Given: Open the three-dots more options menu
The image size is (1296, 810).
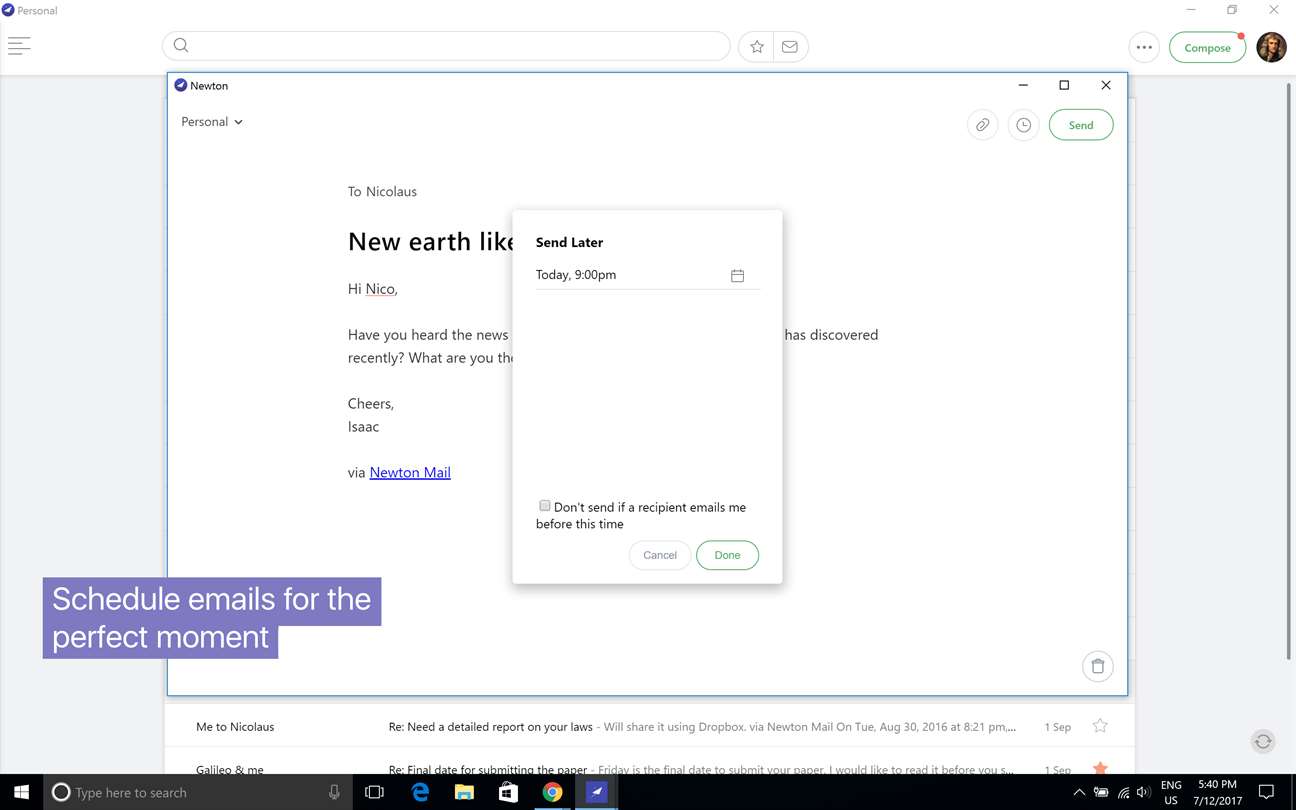Looking at the screenshot, I should tap(1144, 47).
